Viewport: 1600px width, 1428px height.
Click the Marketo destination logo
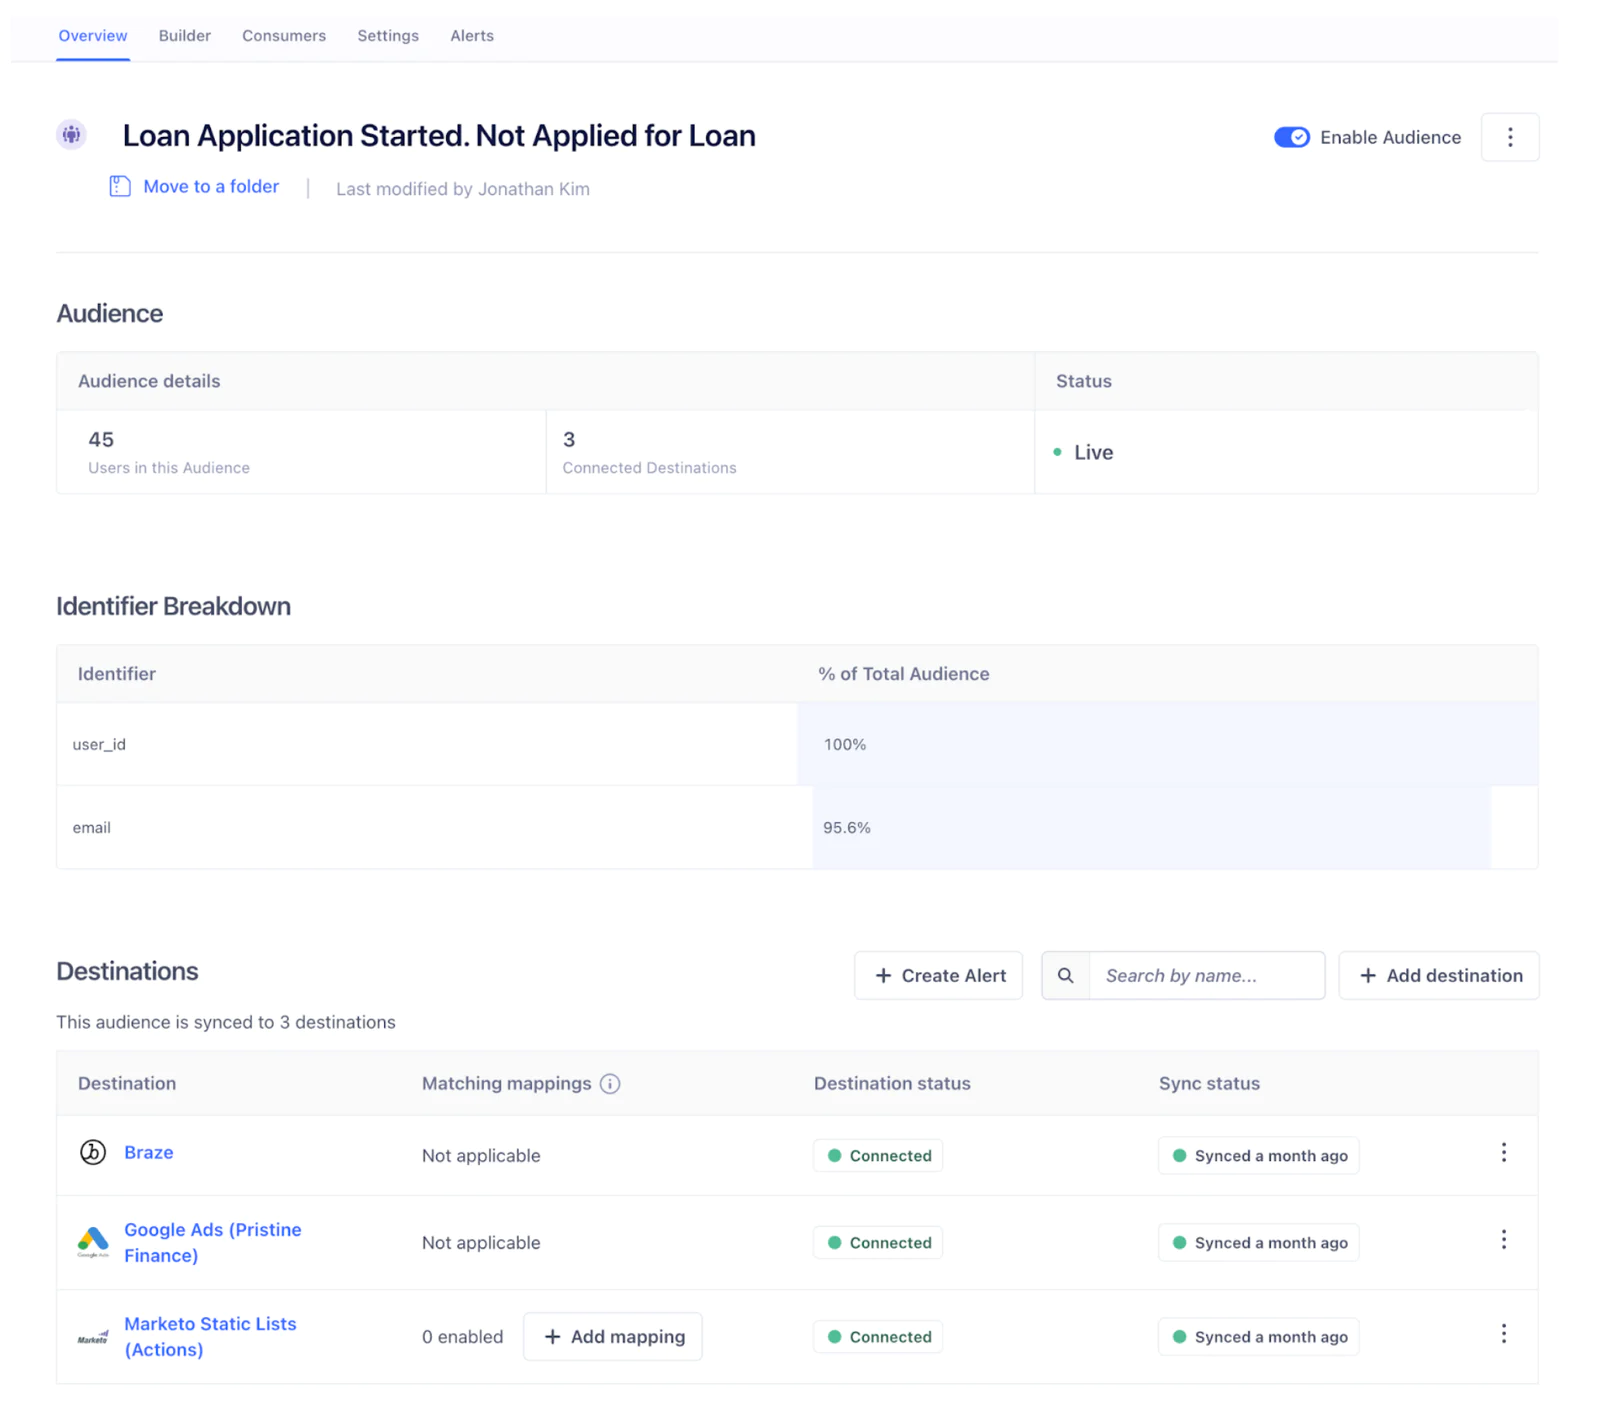click(x=92, y=1336)
